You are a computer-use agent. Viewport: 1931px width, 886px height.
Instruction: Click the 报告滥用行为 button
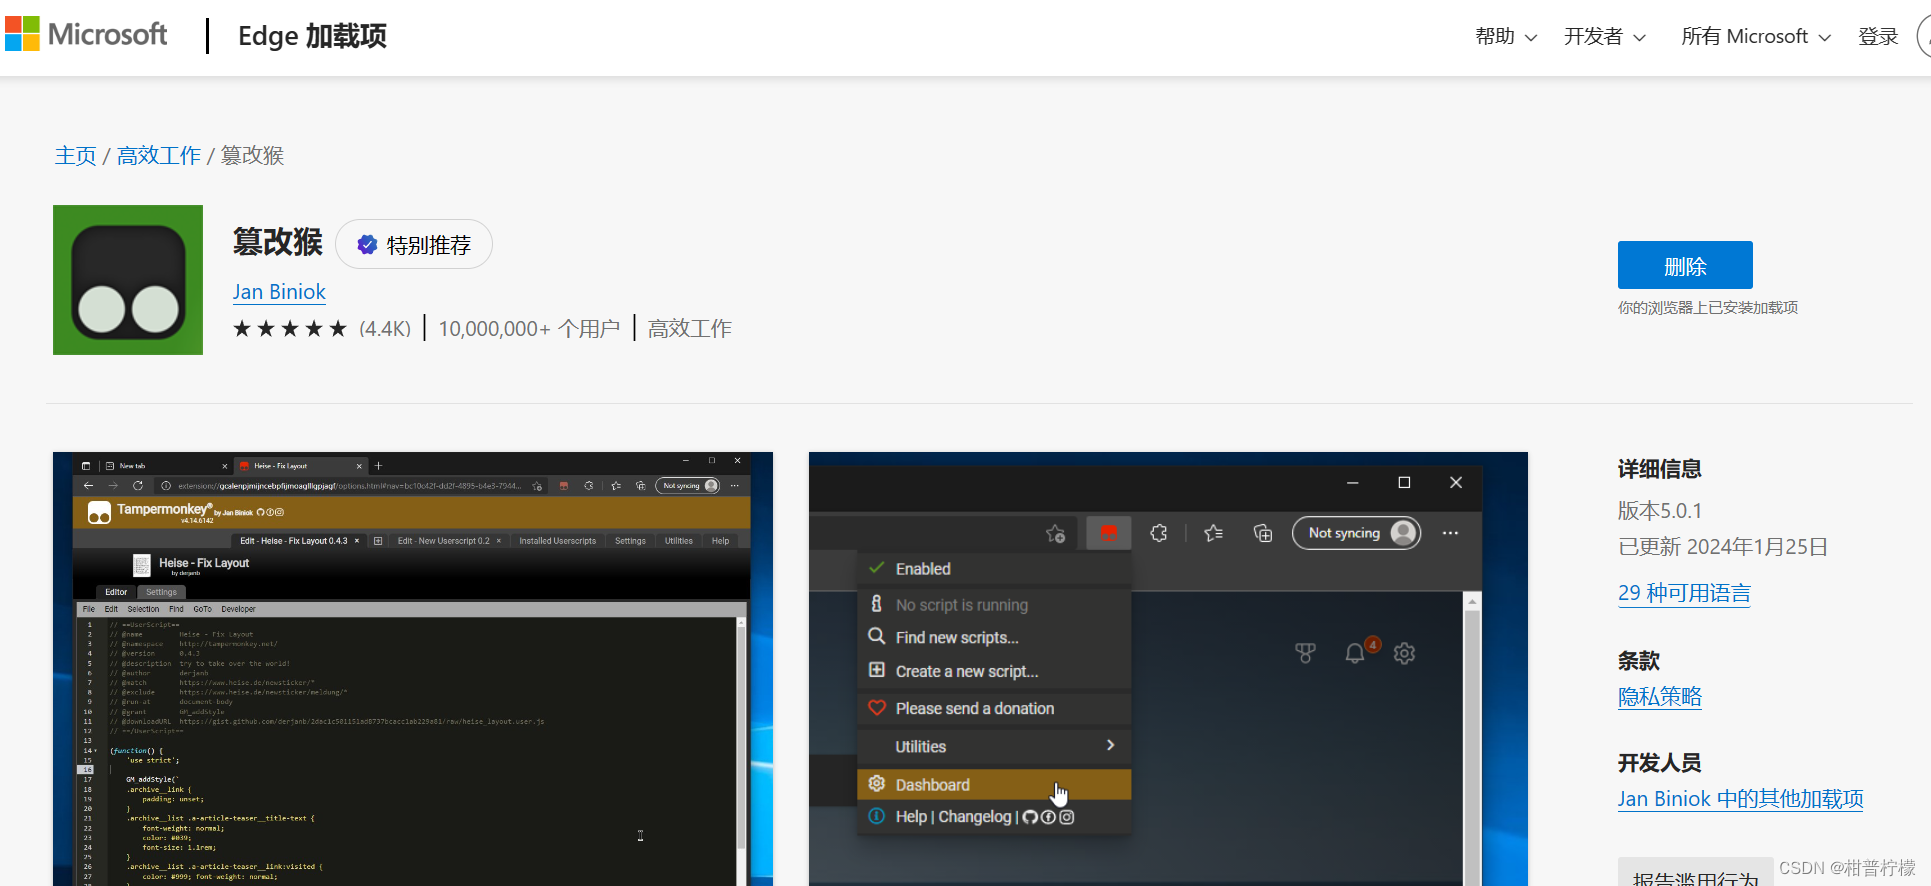1696,872
